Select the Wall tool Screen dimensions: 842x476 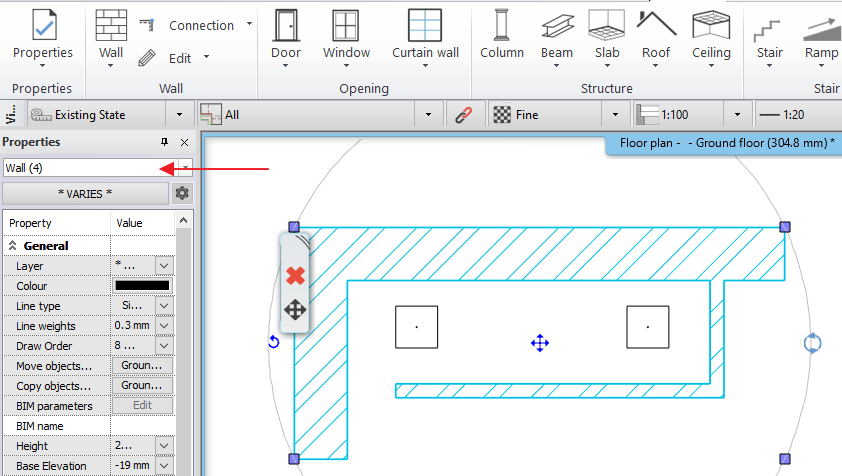click(x=111, y=39)
